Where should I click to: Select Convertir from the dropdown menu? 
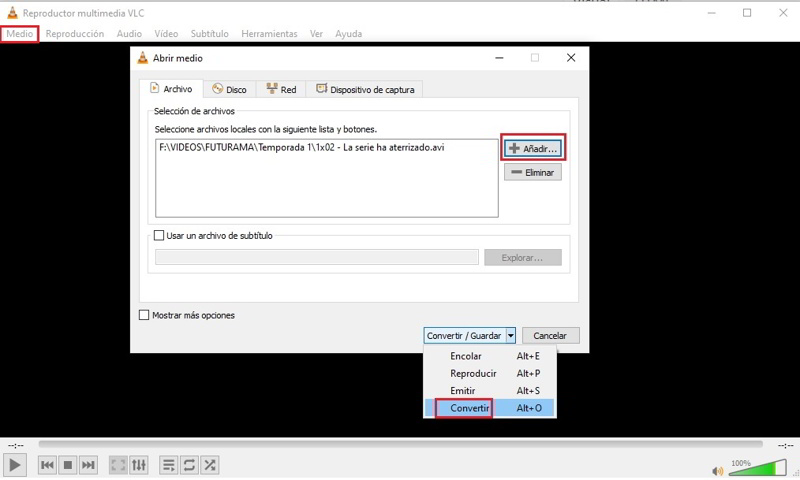click(469, 408)
